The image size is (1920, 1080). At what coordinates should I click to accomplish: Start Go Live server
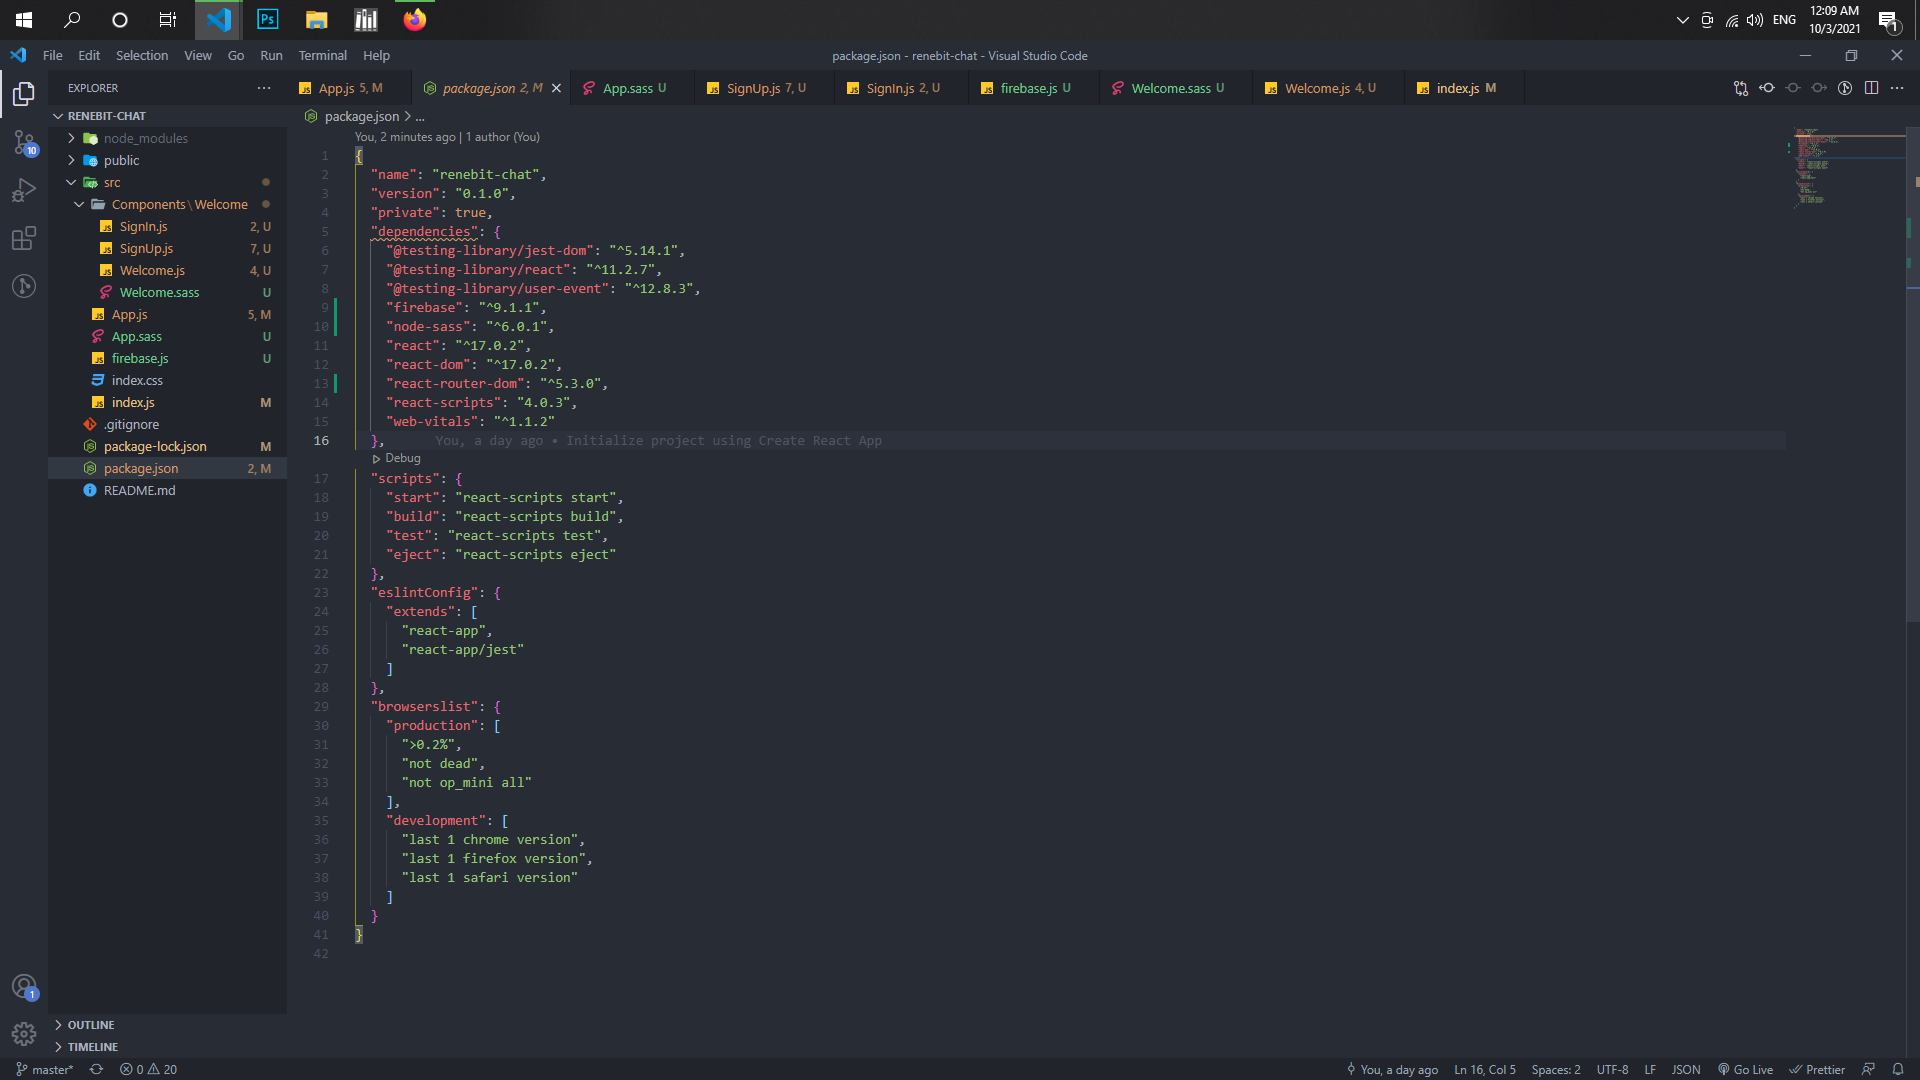click(x=1745, y=1069)
